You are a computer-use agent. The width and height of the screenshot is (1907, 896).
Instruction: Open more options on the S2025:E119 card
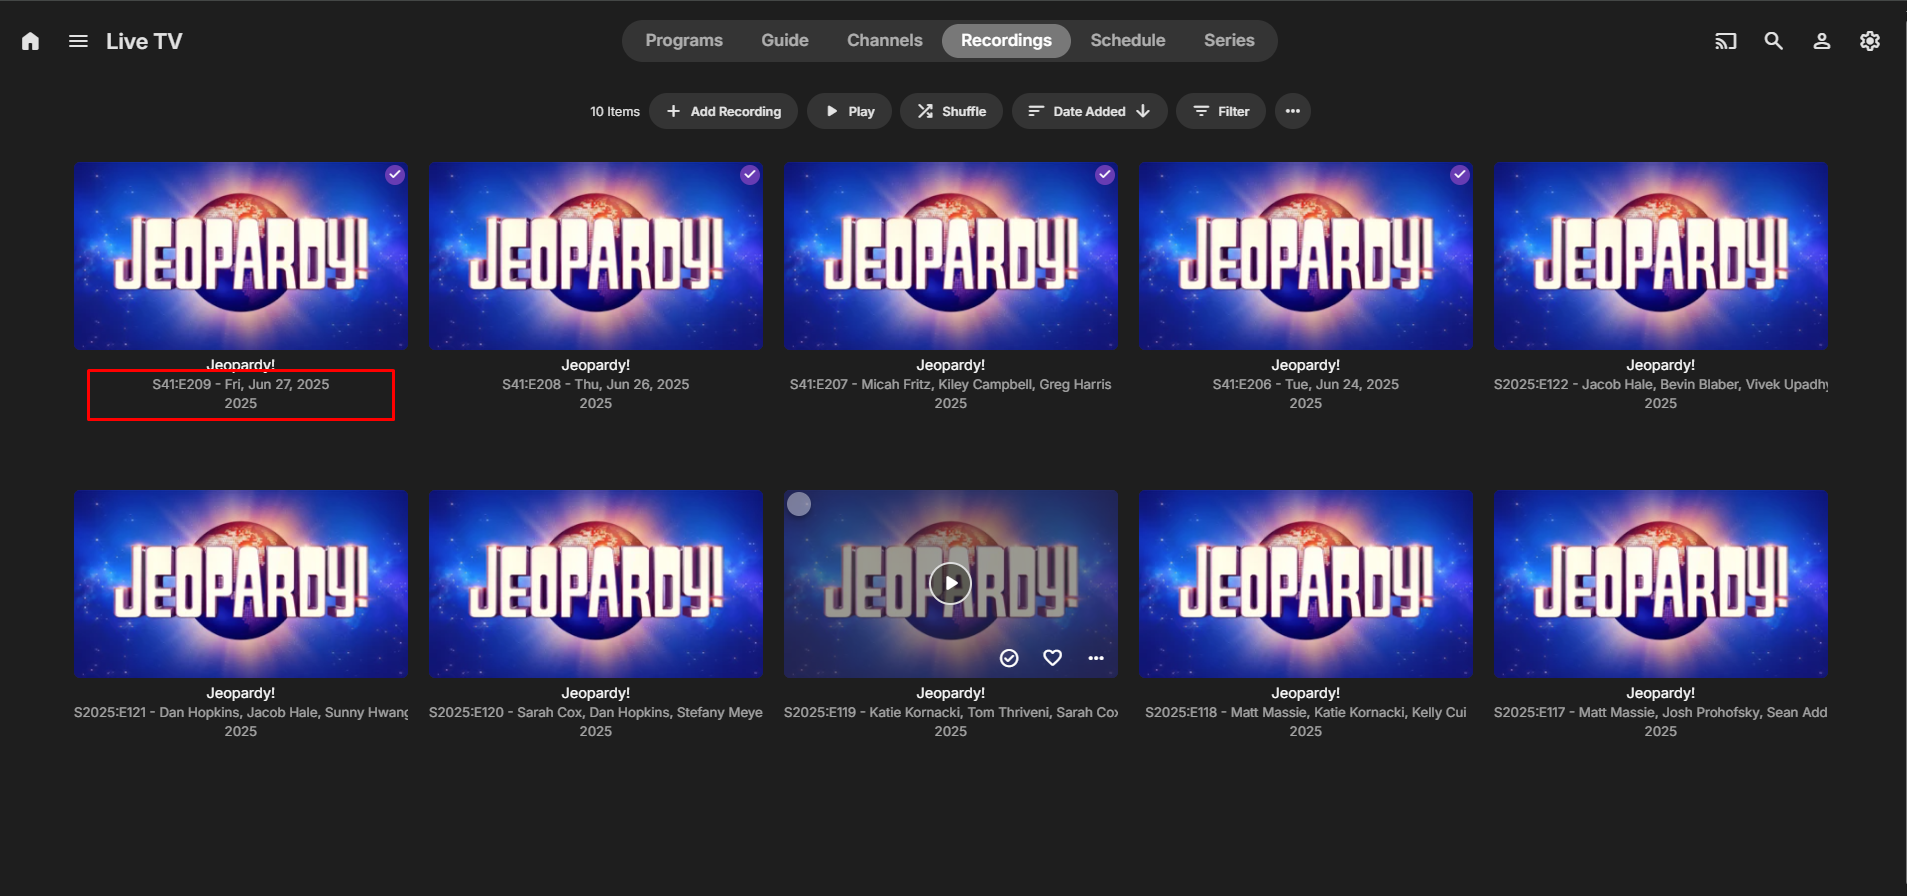[x=1096, y=658]
